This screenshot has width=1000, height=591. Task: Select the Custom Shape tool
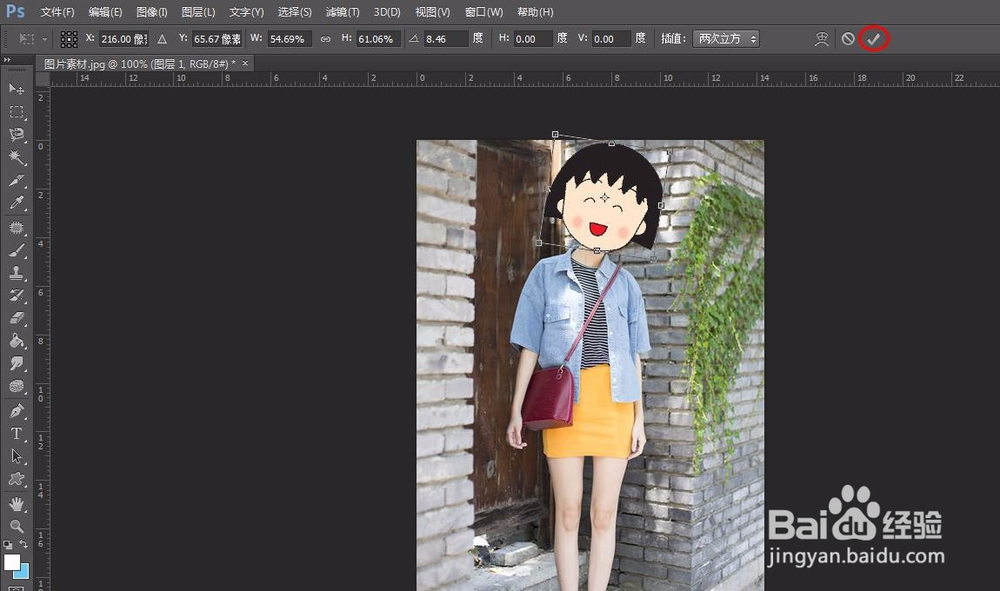pos(17,479)
